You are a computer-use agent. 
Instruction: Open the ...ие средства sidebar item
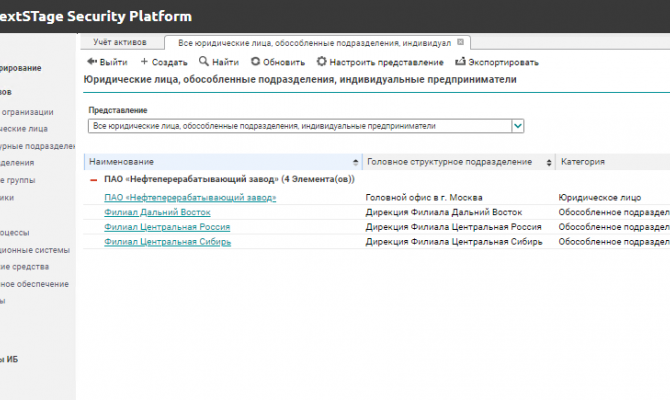point(24,267)
